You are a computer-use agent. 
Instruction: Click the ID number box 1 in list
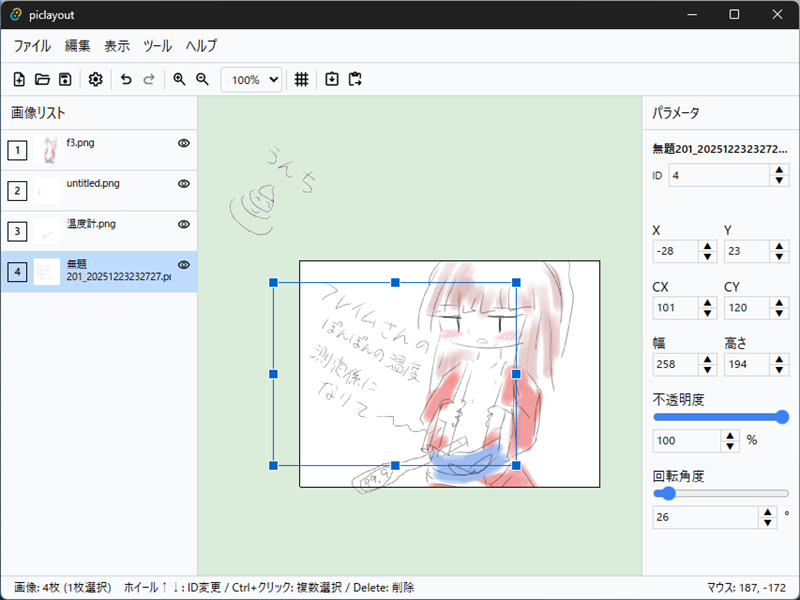coord(17,150)
